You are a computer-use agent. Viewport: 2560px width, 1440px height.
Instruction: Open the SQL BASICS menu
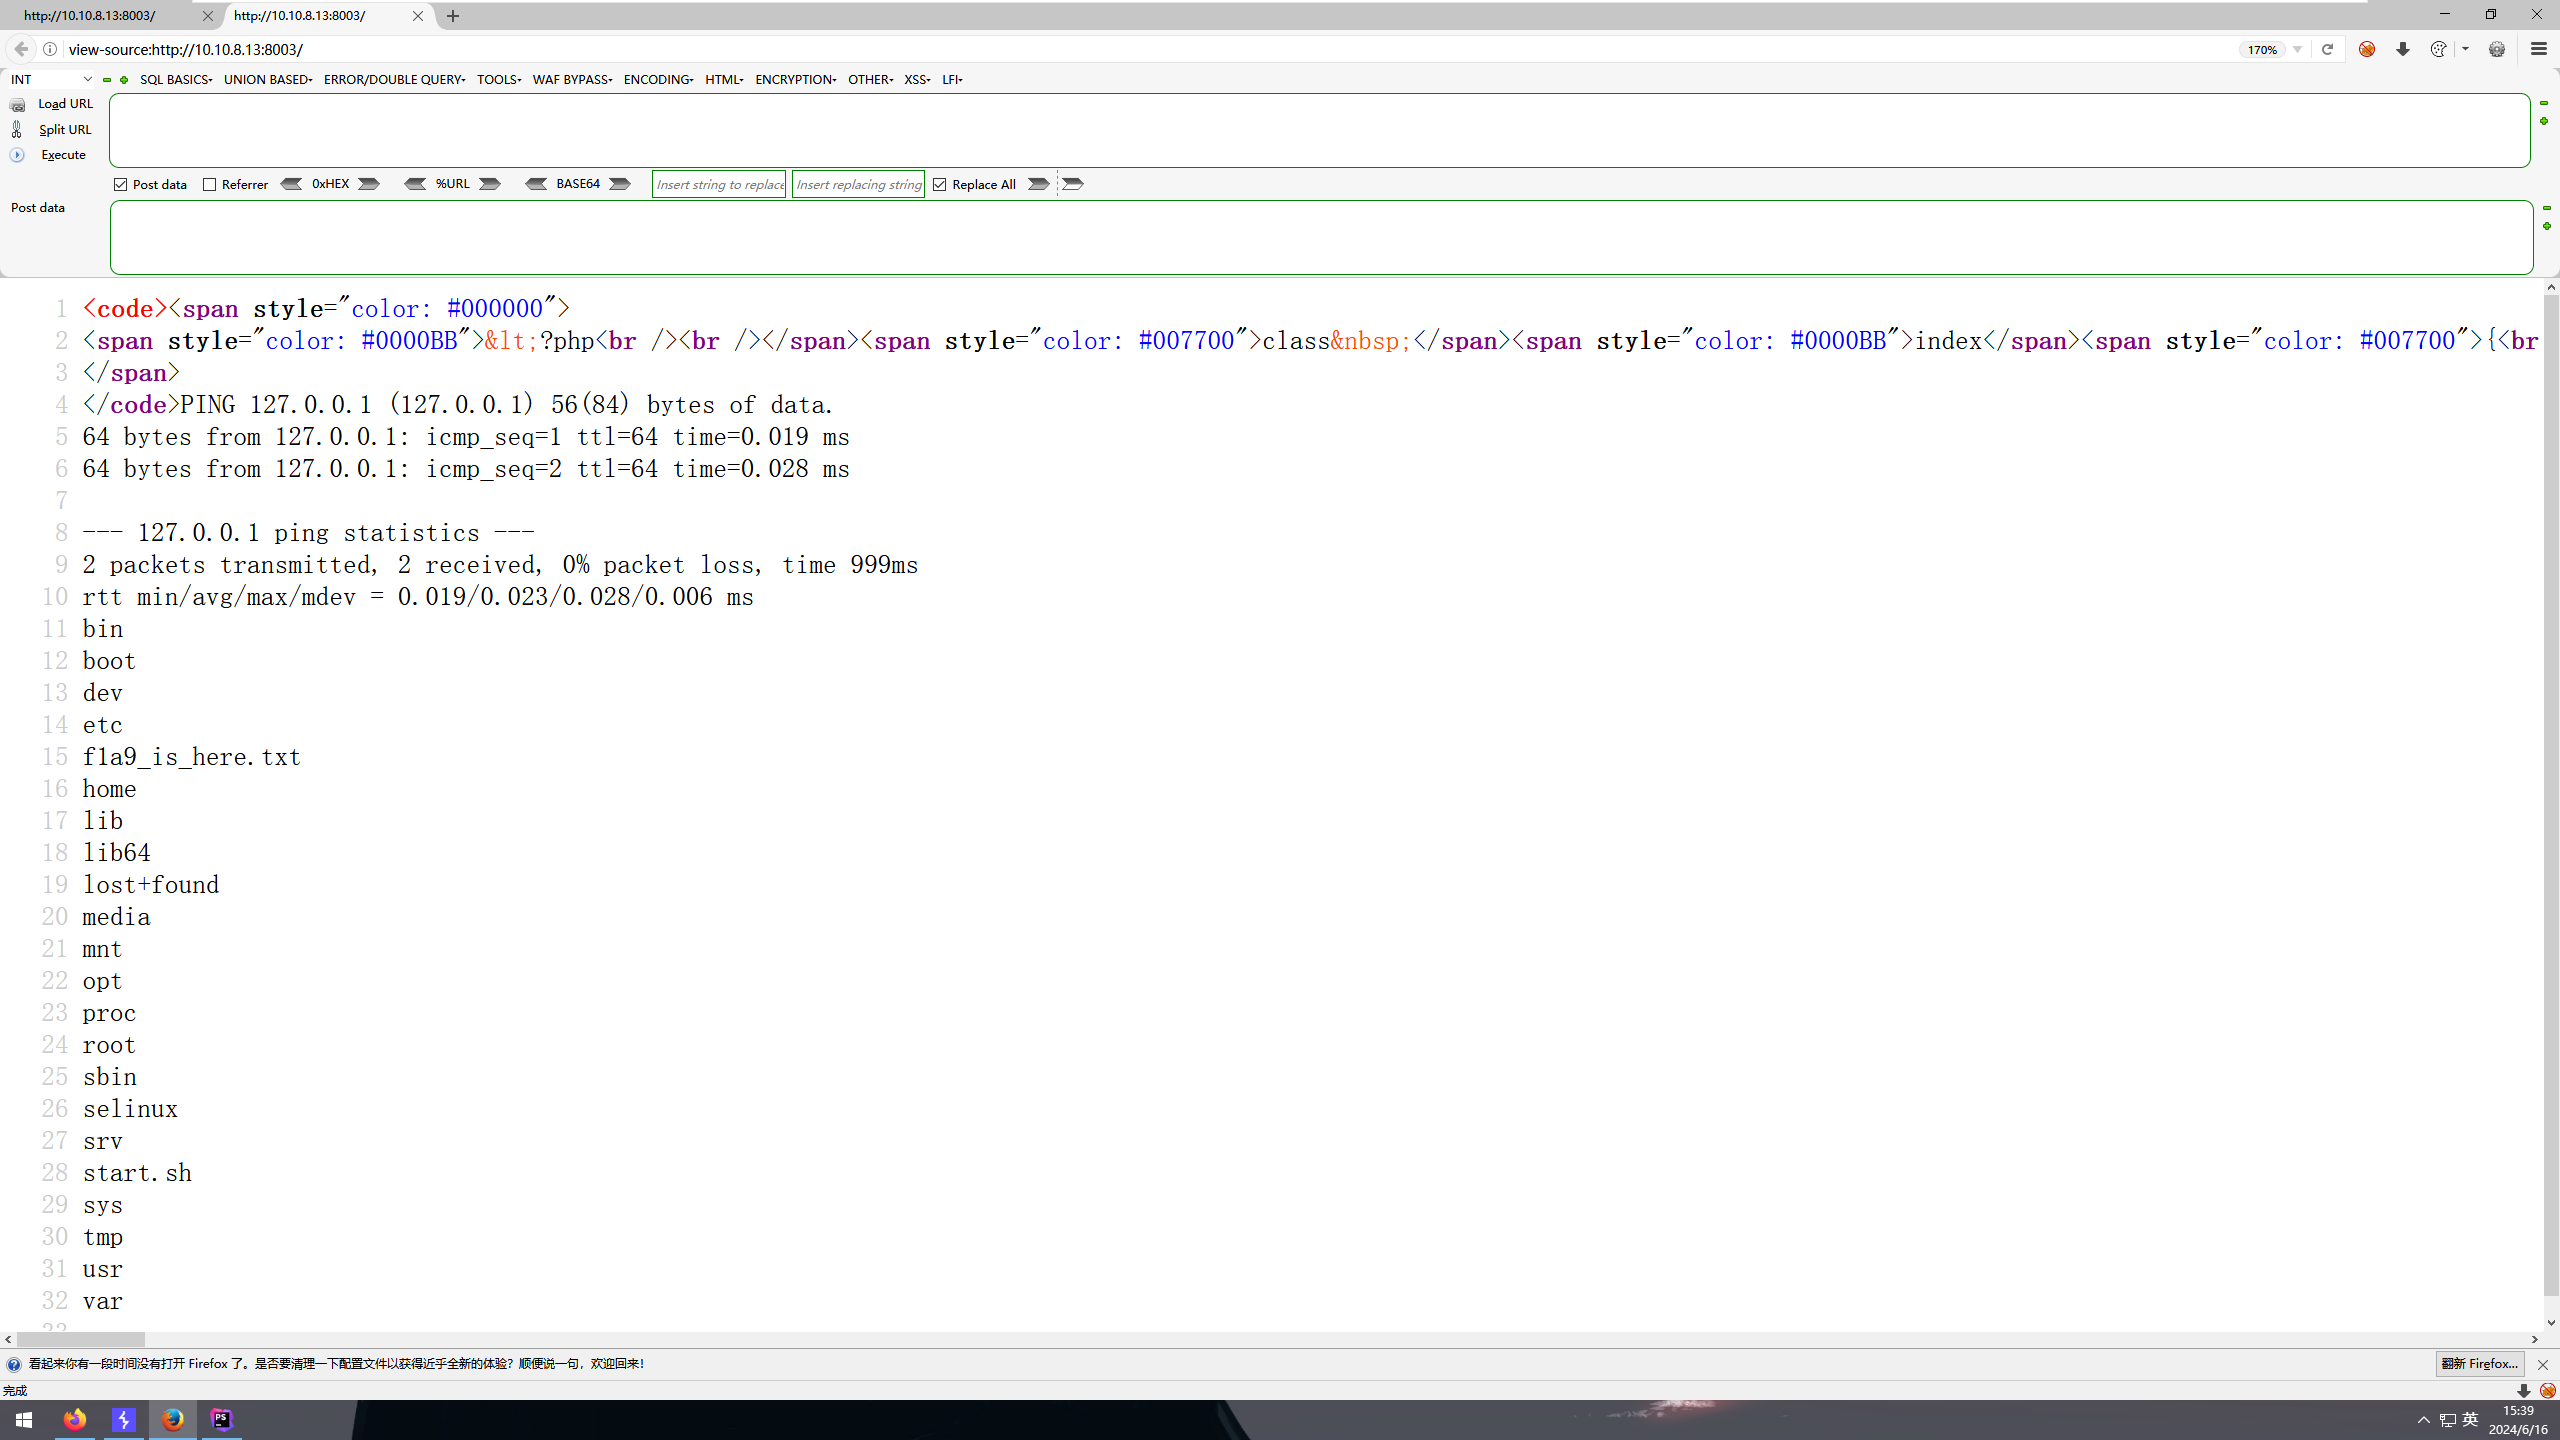(176, 80)
